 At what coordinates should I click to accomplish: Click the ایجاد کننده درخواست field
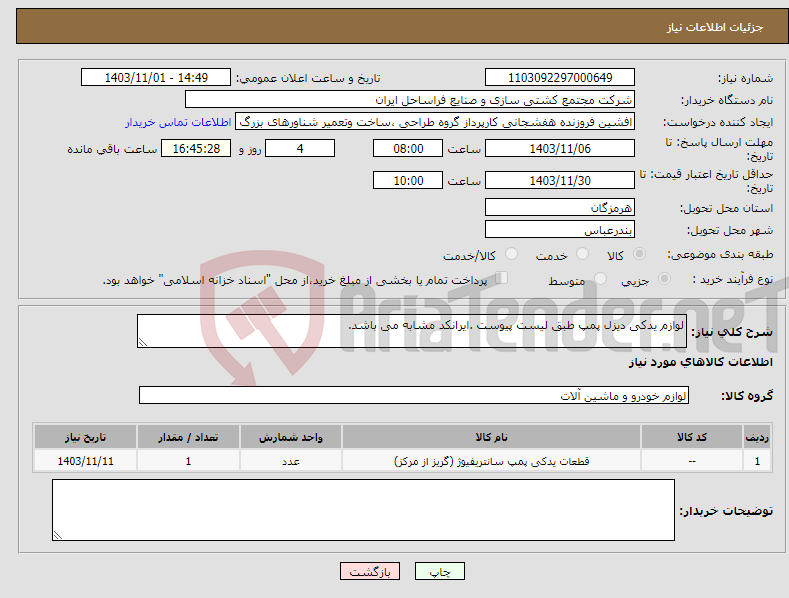435,122
